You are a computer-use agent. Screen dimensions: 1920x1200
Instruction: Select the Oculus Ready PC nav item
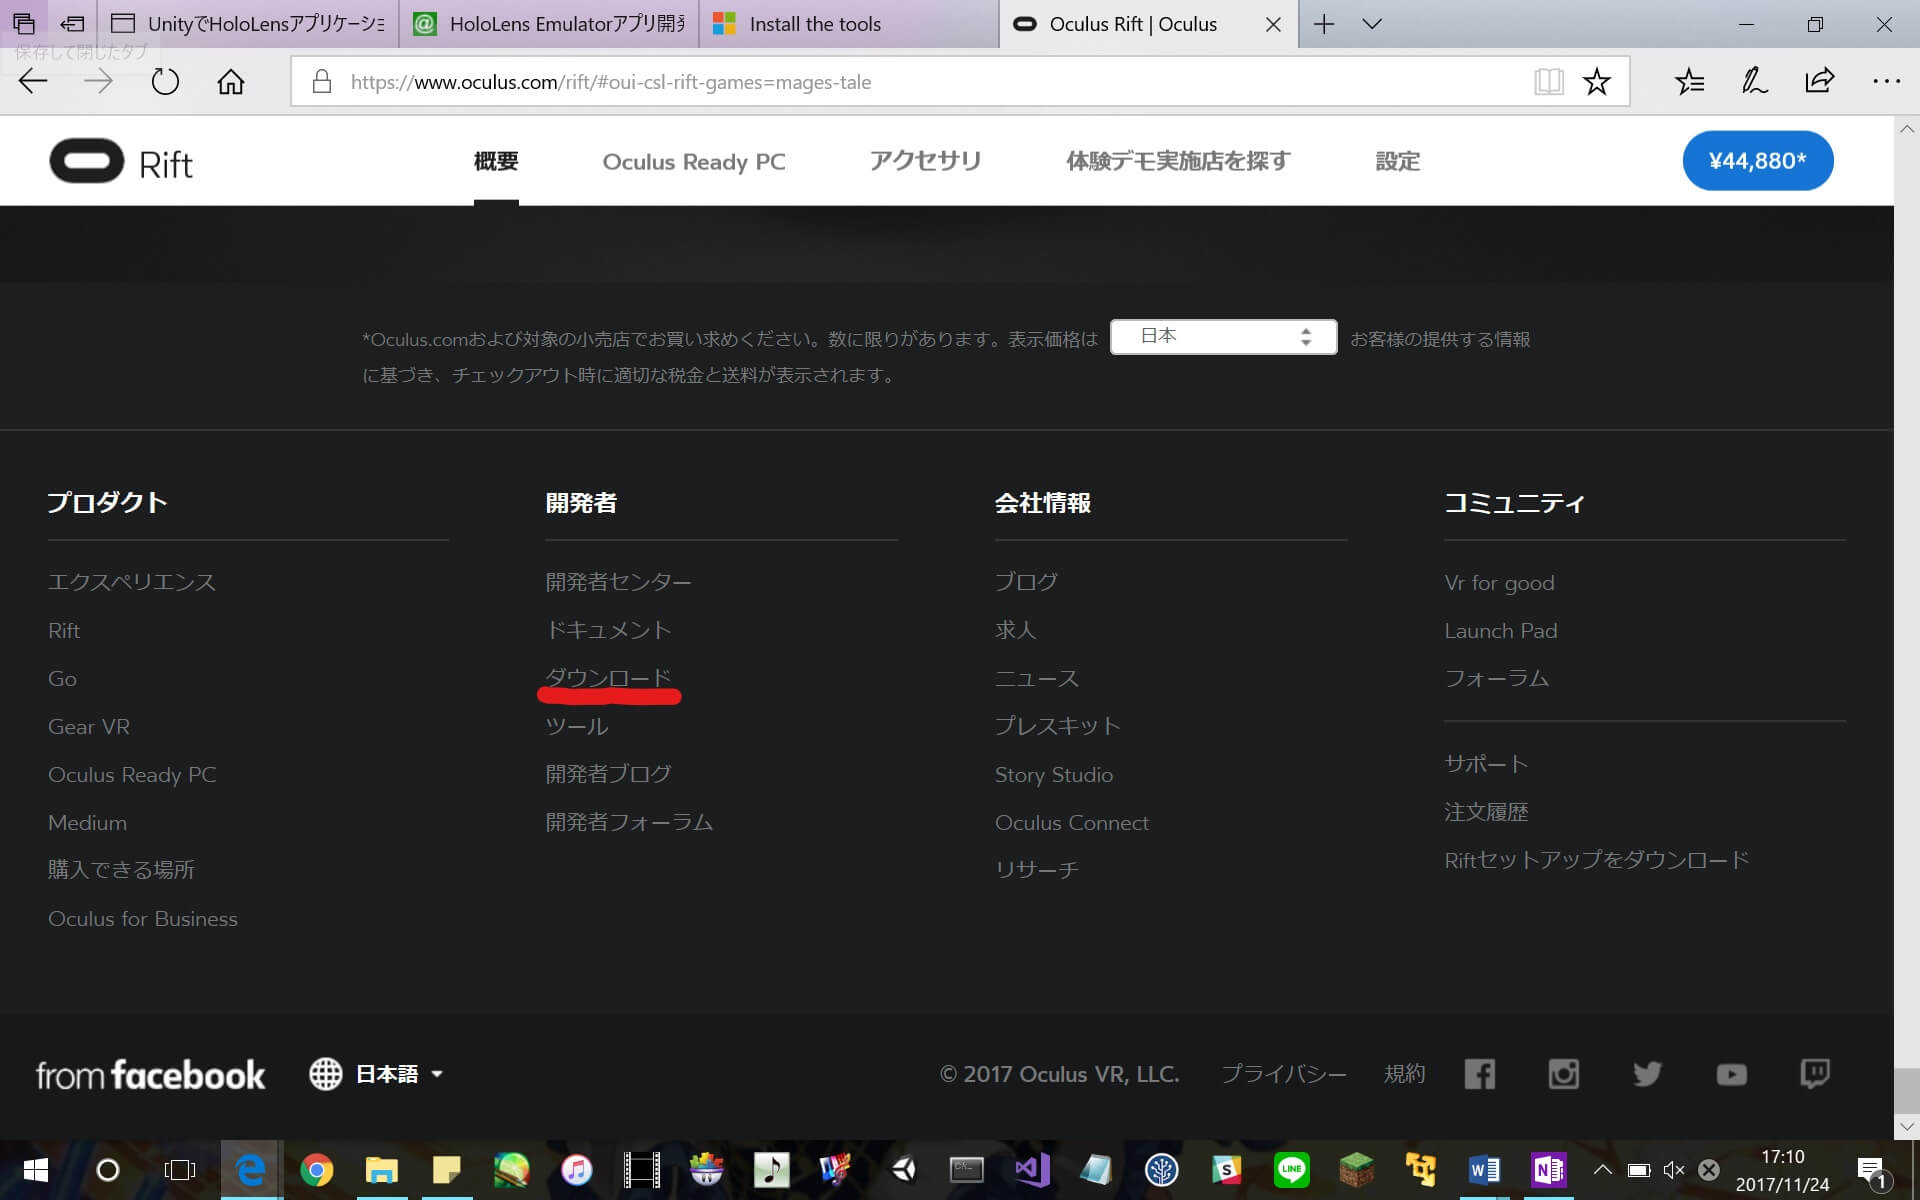click(x=694, y=162)
